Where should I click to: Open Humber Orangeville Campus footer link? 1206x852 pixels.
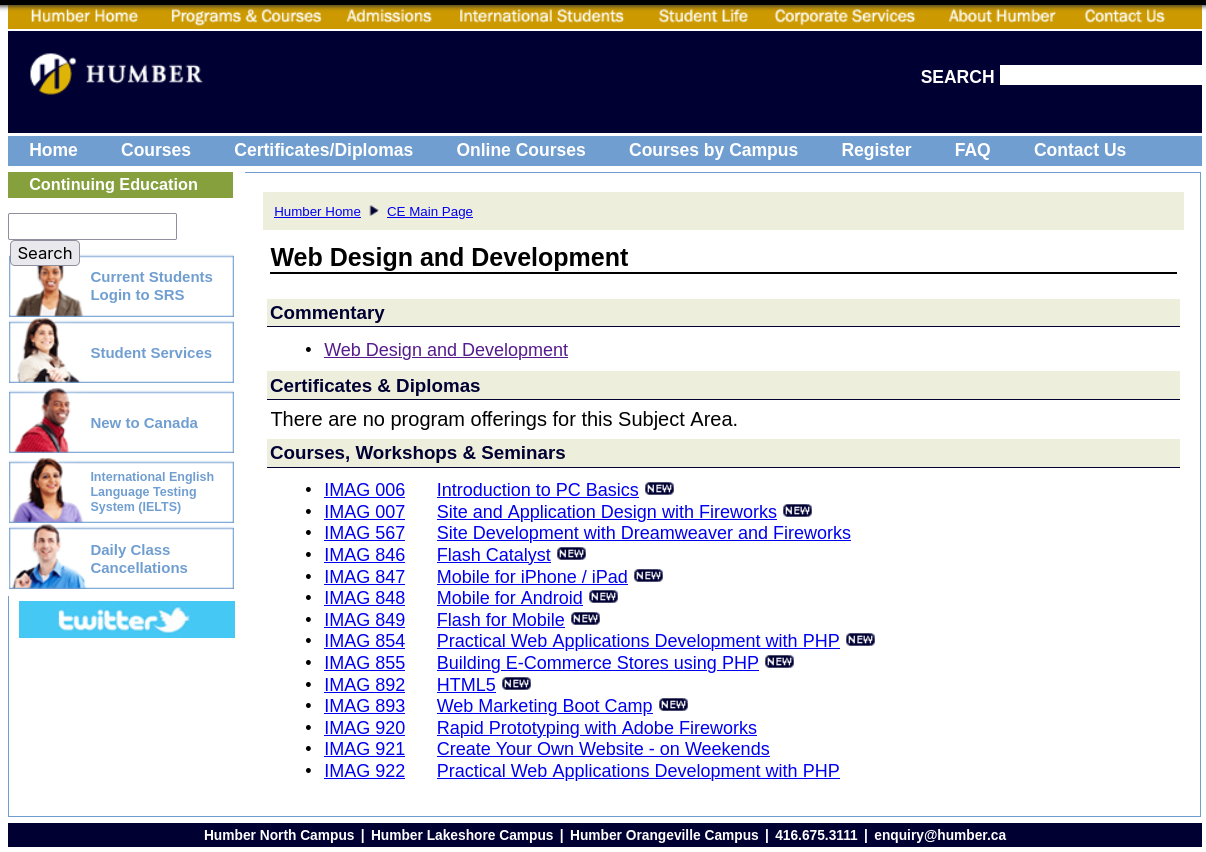(664, 835)
